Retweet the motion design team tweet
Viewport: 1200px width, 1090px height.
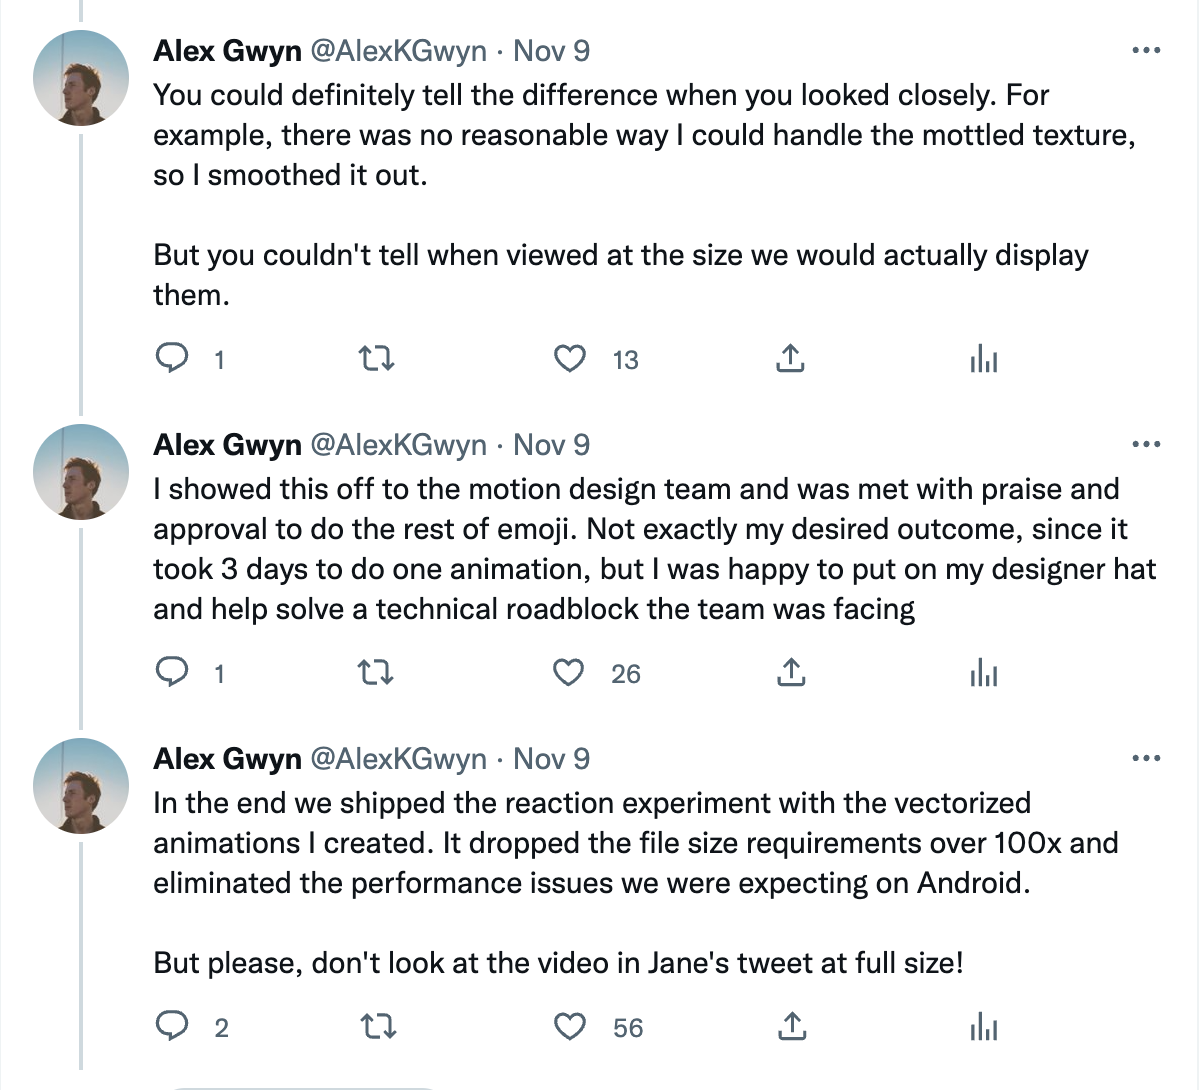click(x=376, y=672)
